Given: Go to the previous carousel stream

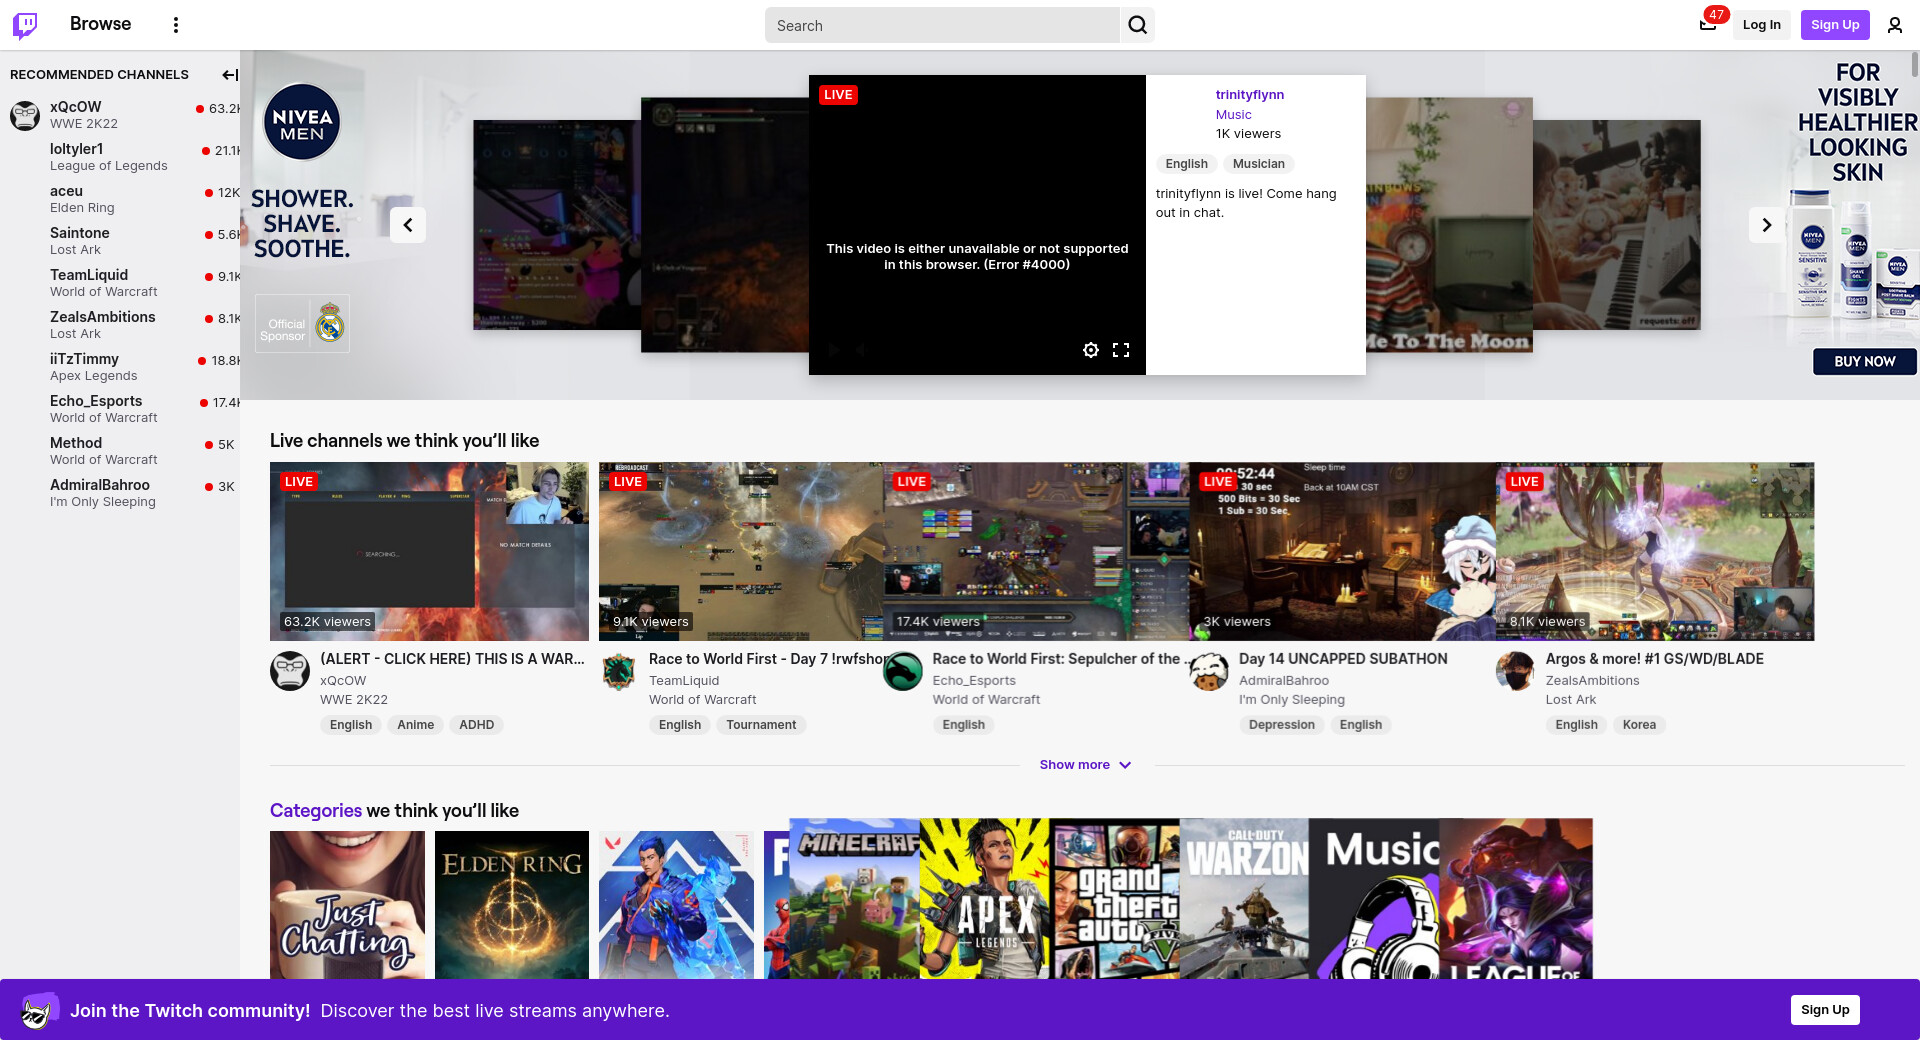Looking at the screenshot, I should pyautogui.click(x=408, y=225).
